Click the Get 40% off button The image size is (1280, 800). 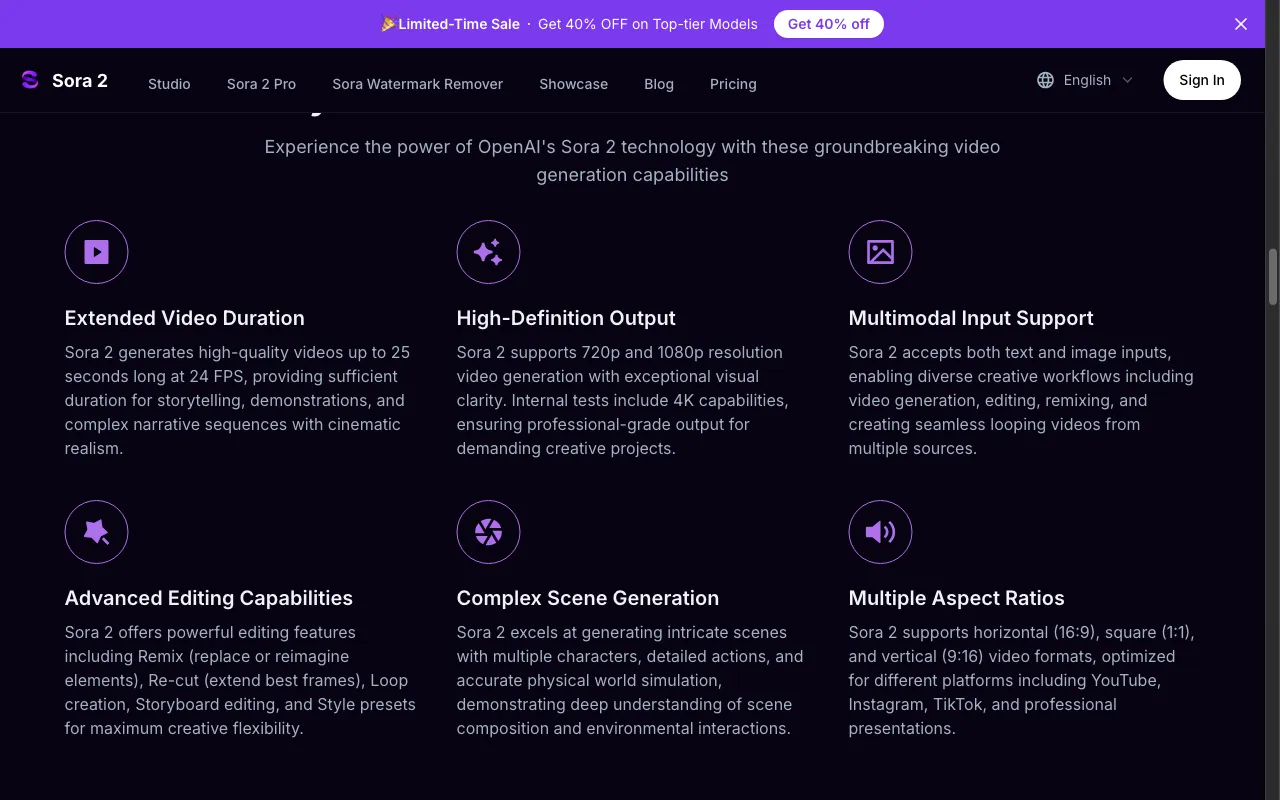click(829, 24)
